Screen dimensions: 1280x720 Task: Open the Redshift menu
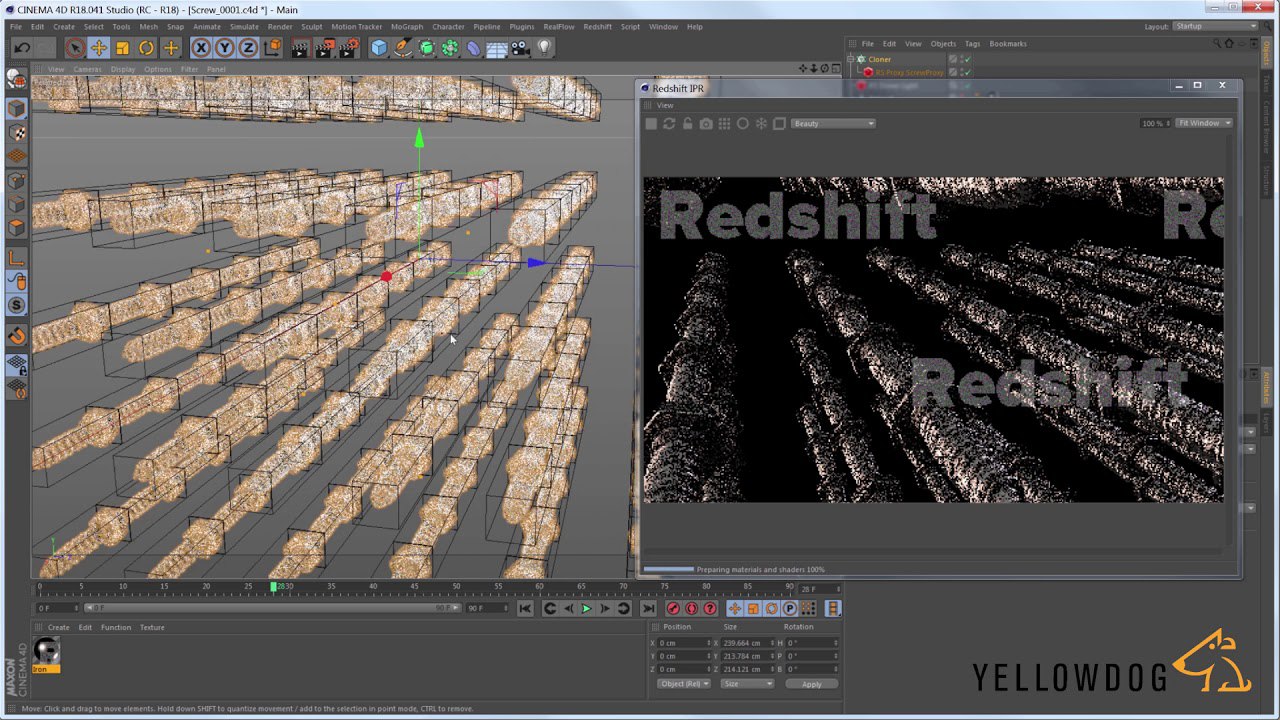pyautogui.click(x=597, y=26)
